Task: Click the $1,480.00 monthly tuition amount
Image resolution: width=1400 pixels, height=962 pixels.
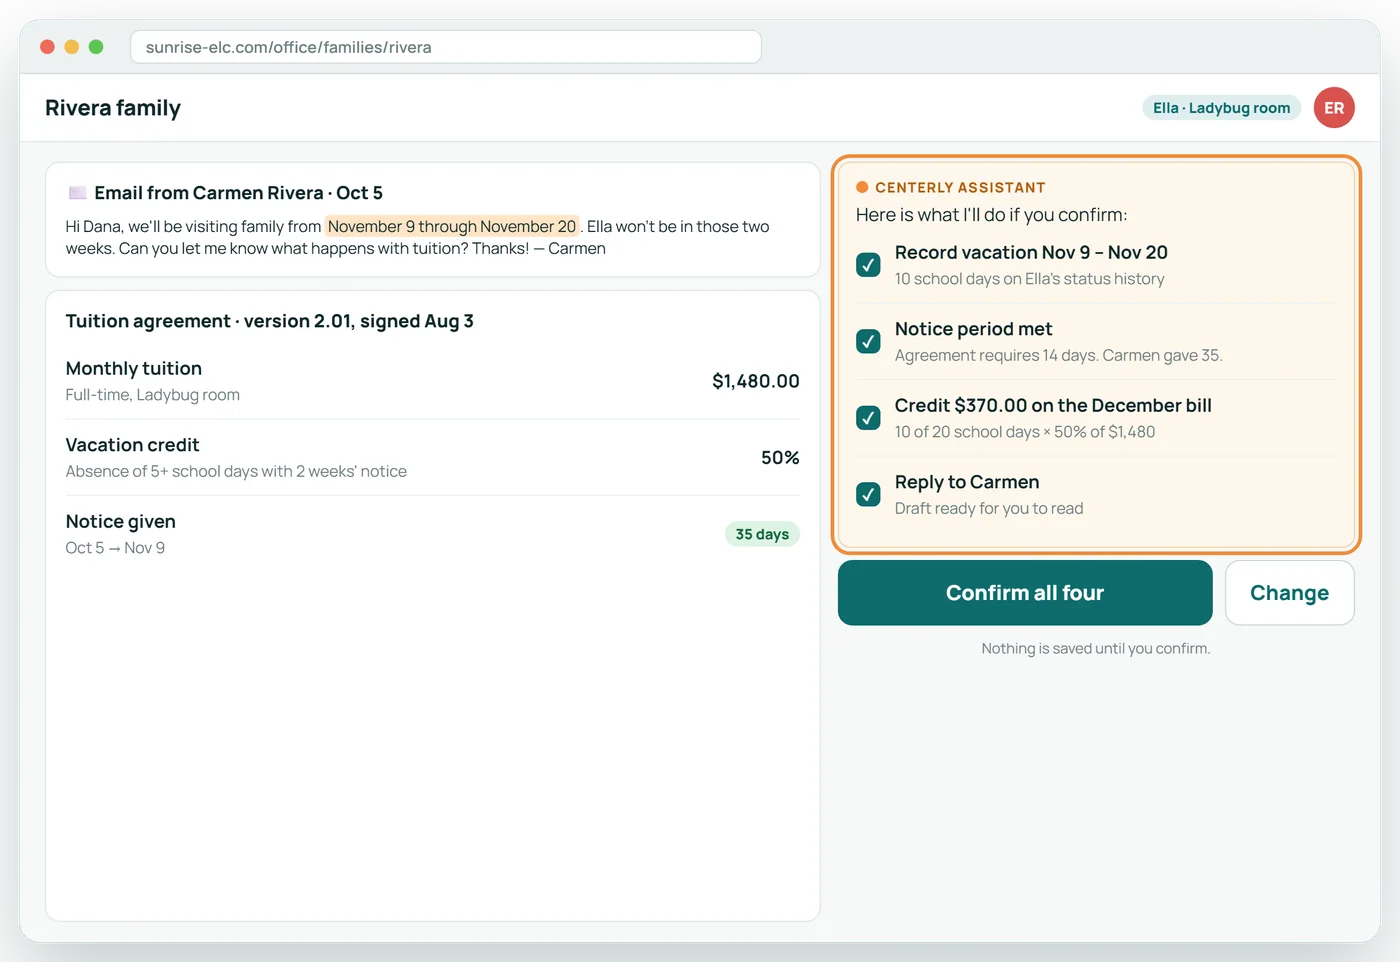Action: (x=756, y=381)
